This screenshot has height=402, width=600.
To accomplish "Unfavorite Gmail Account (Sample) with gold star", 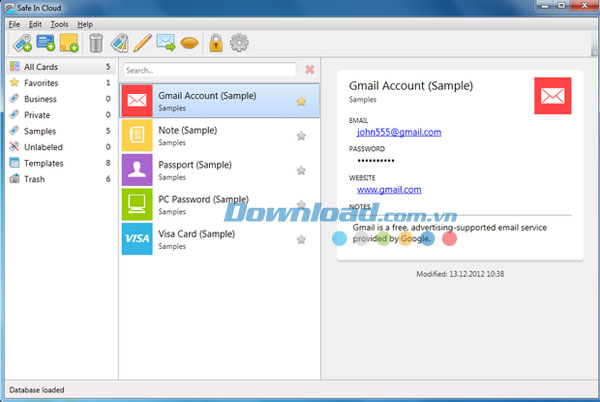I will [x=301, y=101].
